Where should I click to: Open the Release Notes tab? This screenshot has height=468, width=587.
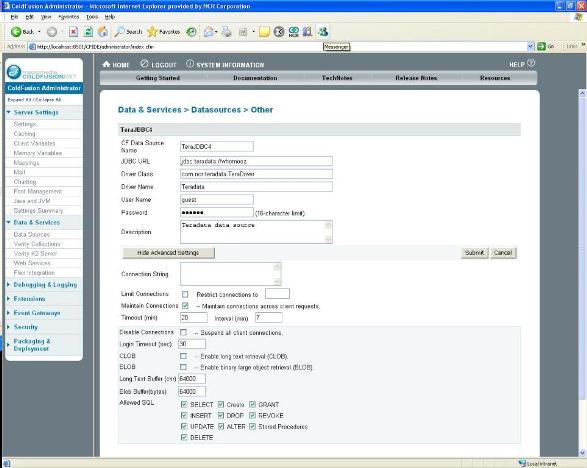point(416,78)
